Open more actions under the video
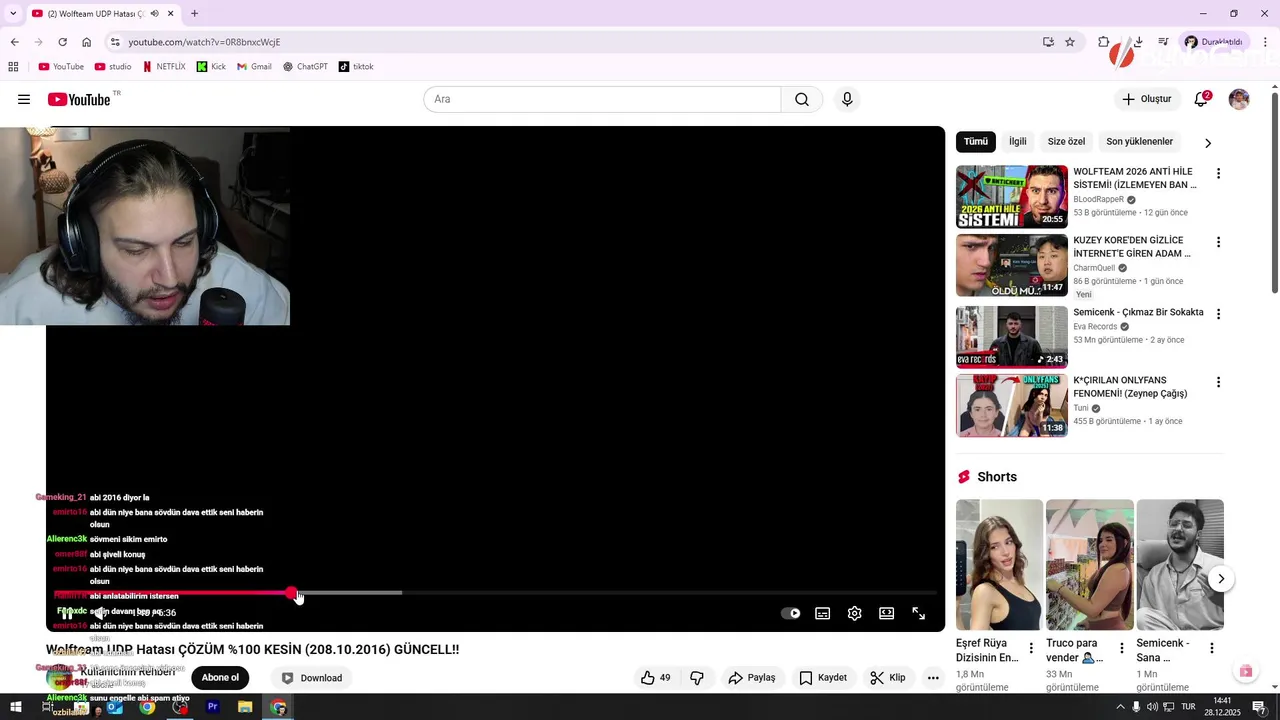This screenshot has width=1280, height=720. pyautogui.click(x=933, y=678)
